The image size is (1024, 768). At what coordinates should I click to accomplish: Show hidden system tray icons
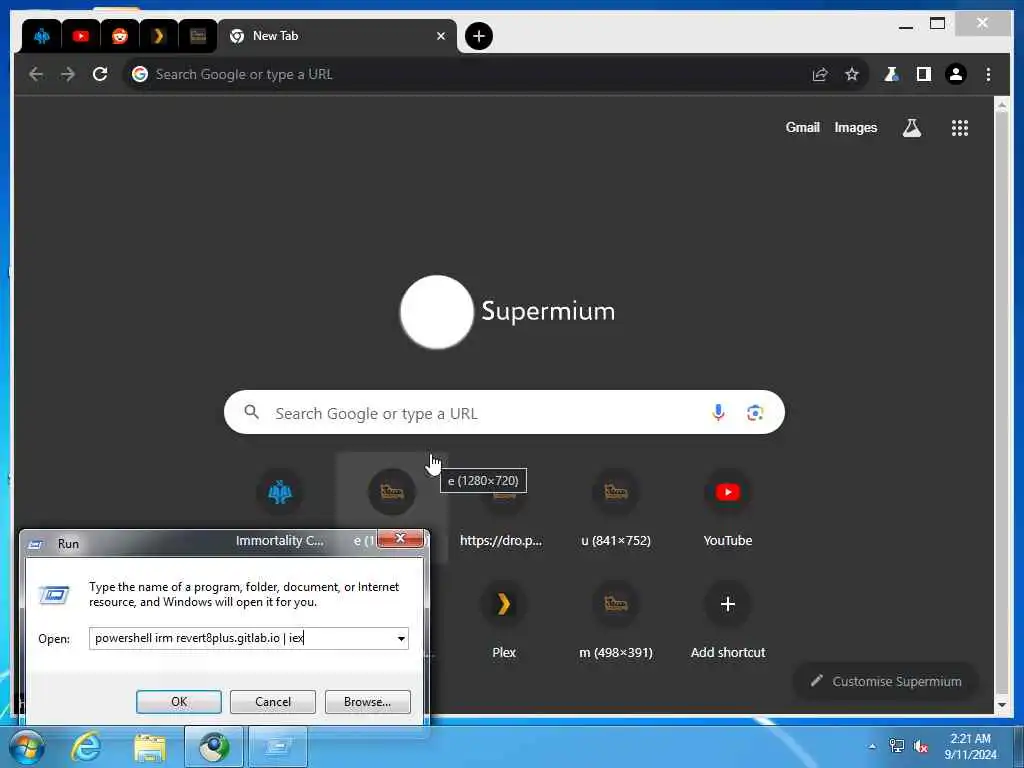tap(872, 746)
